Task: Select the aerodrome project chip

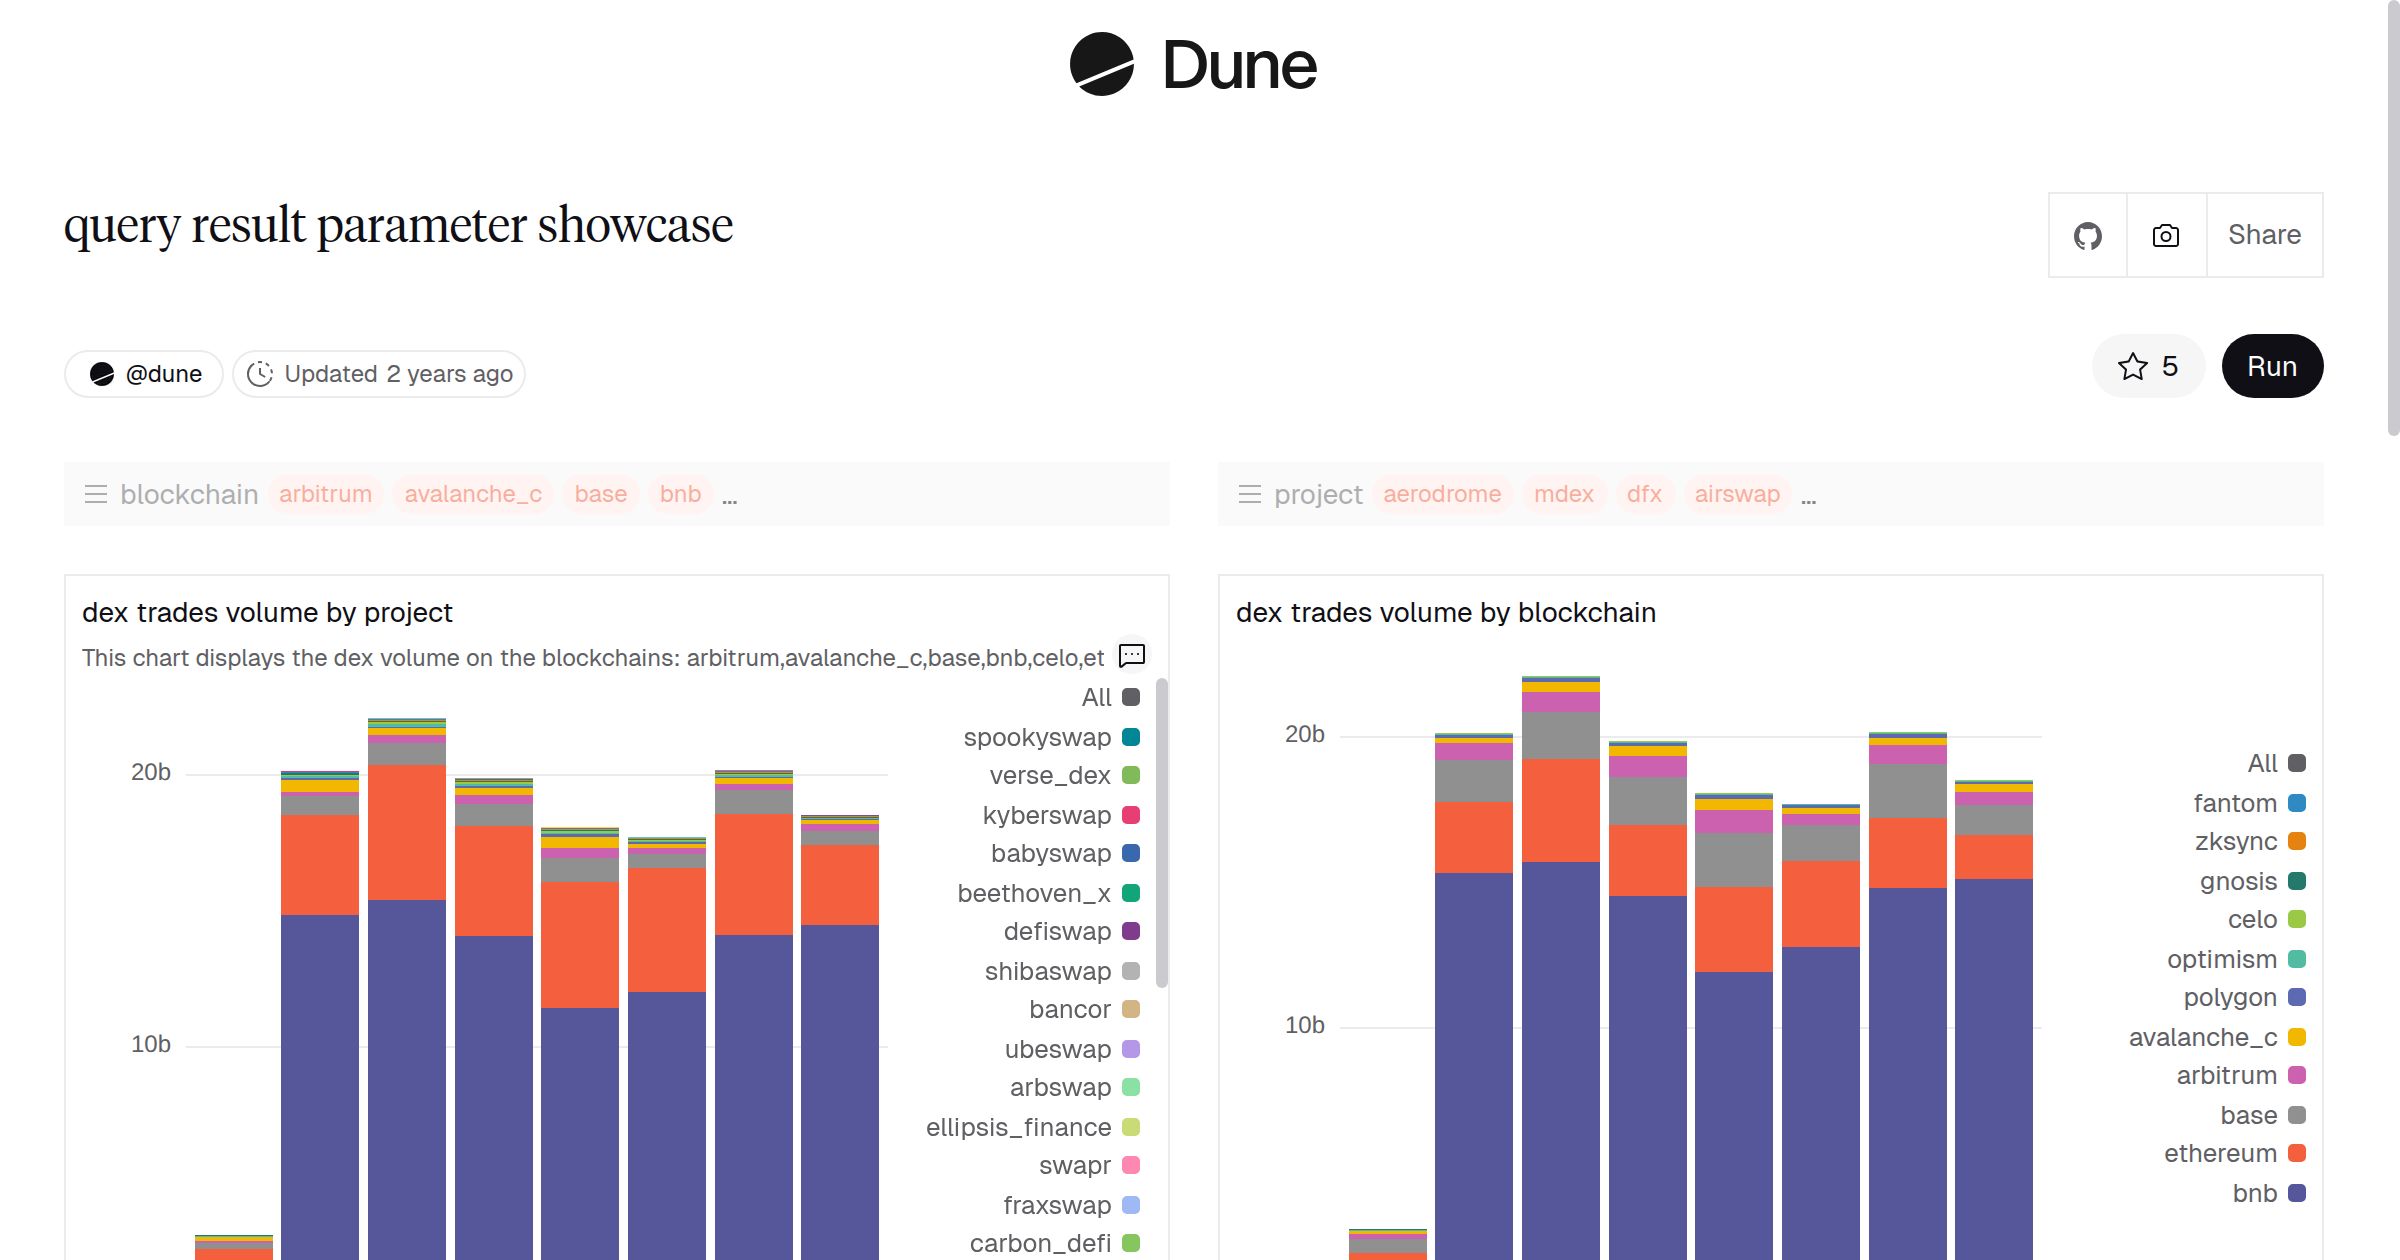Action: [1443, 493]
